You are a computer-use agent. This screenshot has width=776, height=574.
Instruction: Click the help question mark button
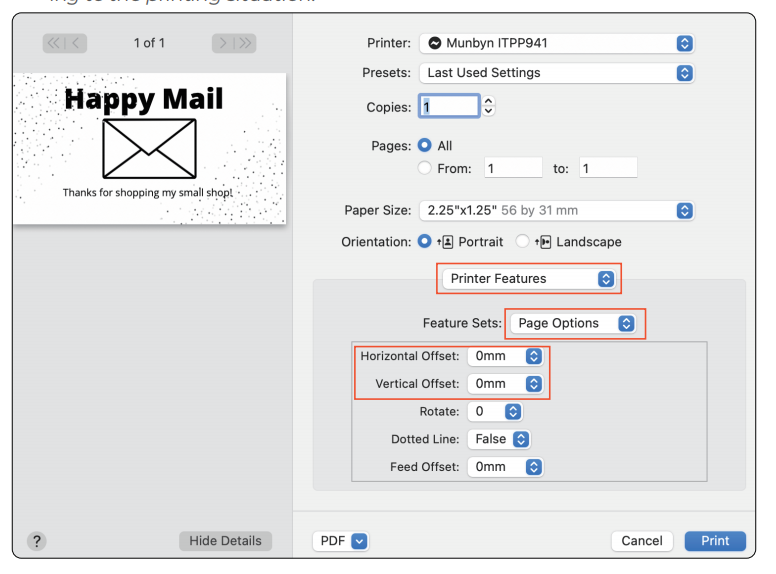click(x=37, y=541)
